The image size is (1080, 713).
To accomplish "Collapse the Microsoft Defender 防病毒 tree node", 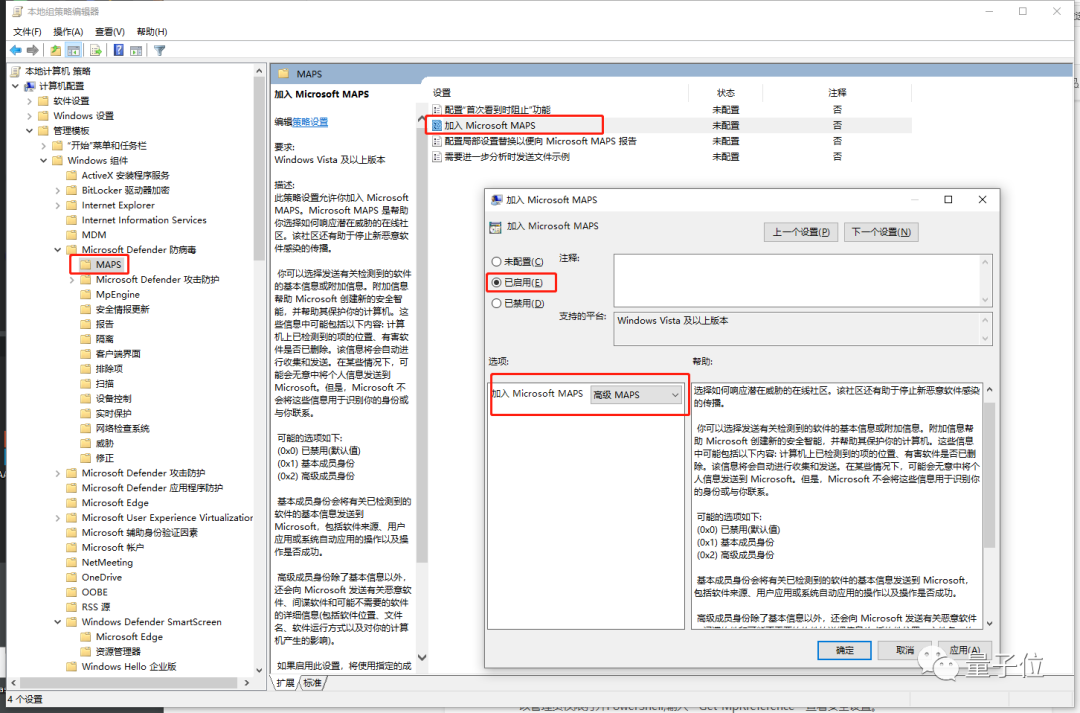I will click(x=58, y=250).
